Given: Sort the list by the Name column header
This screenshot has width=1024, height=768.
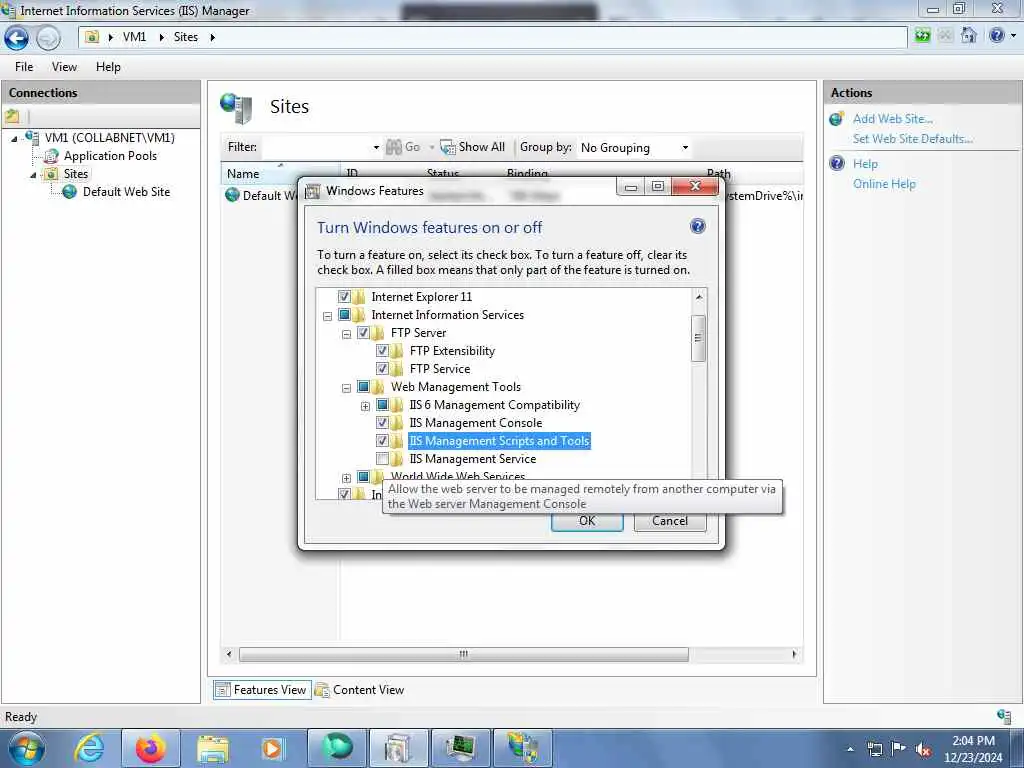Looking at the screenshot, I should [x=280, y=174].
